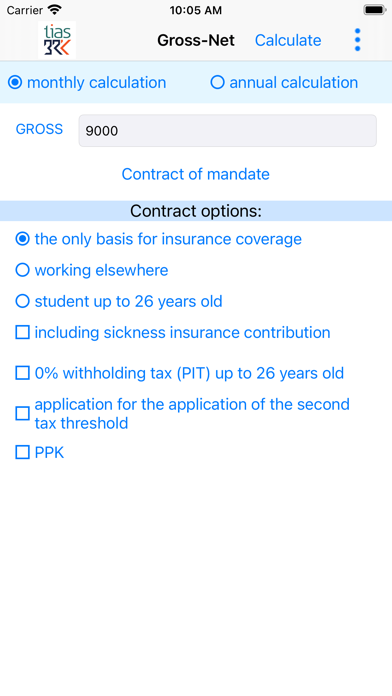Open the Contract of mandate selector

click(x=196, y=174)
